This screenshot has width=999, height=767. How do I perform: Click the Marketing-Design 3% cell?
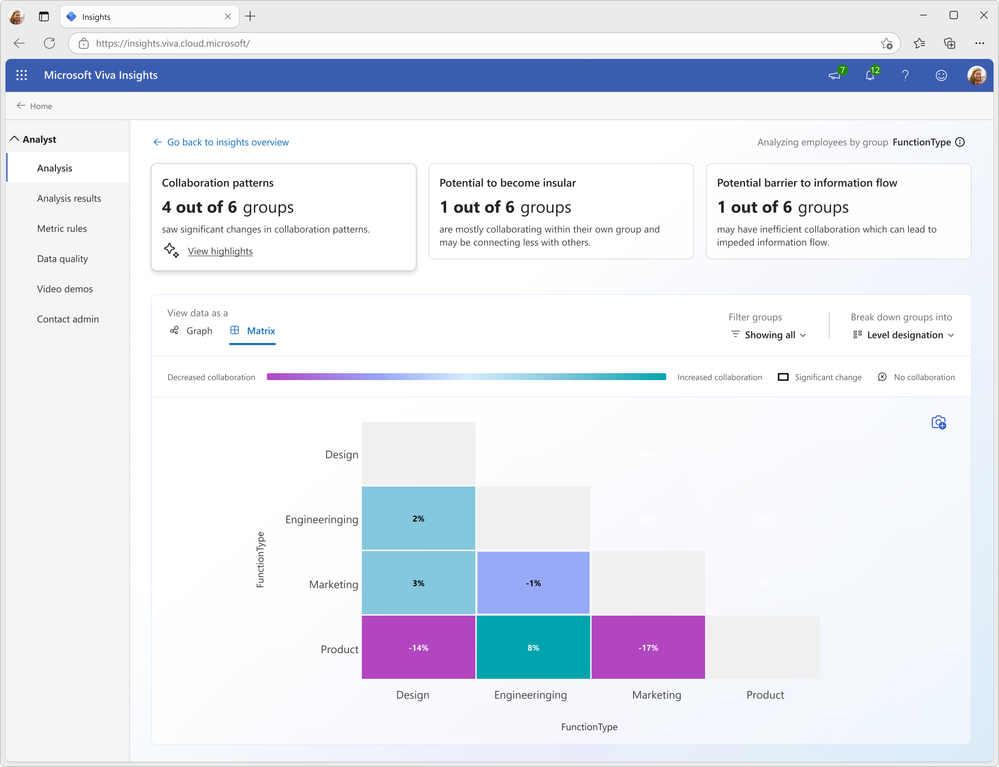point(419,583)
